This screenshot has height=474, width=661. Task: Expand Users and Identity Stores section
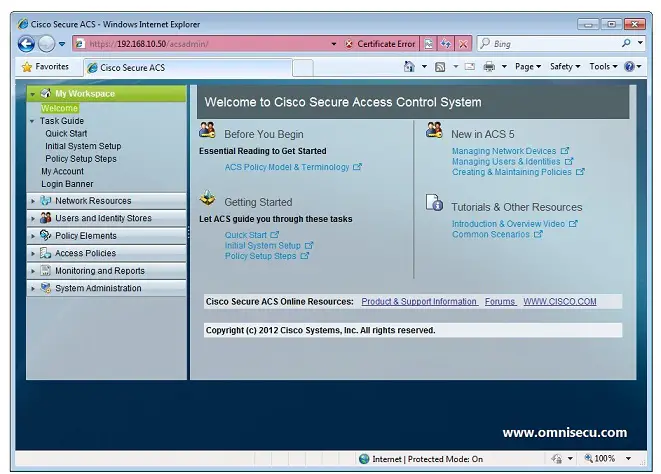click(33, 218)
